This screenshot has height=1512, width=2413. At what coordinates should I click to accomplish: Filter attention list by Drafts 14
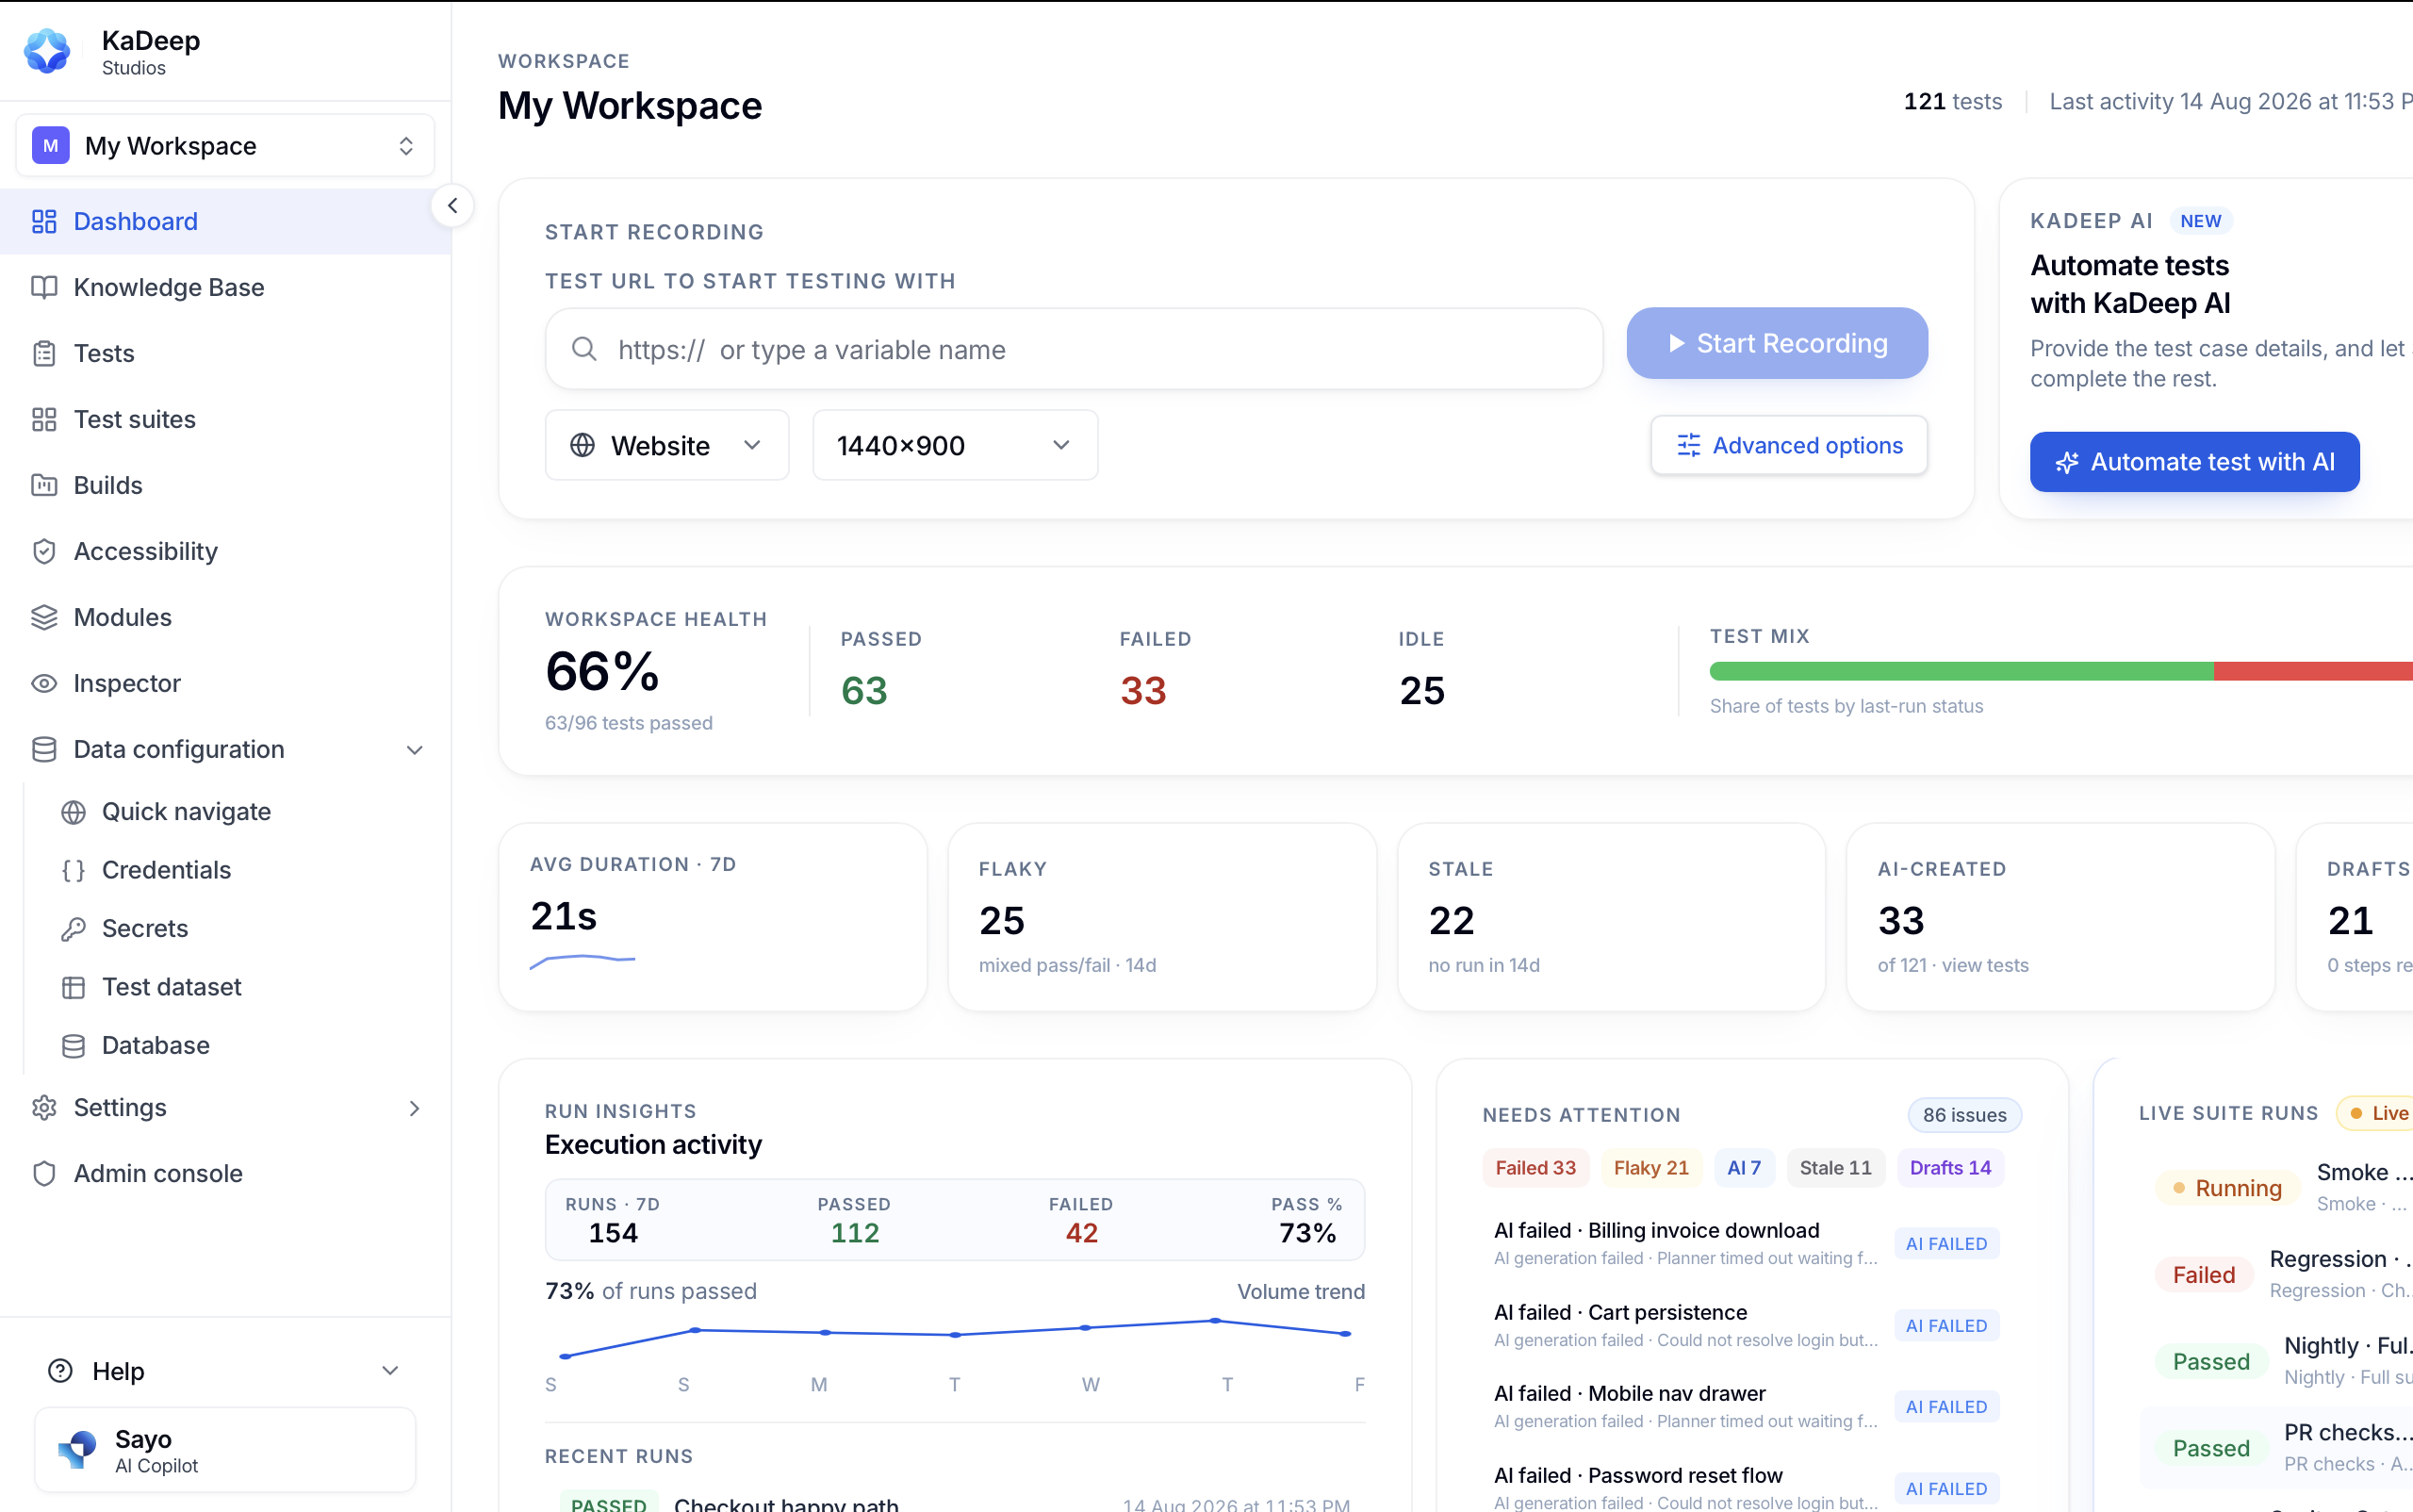(1950, 1168)
